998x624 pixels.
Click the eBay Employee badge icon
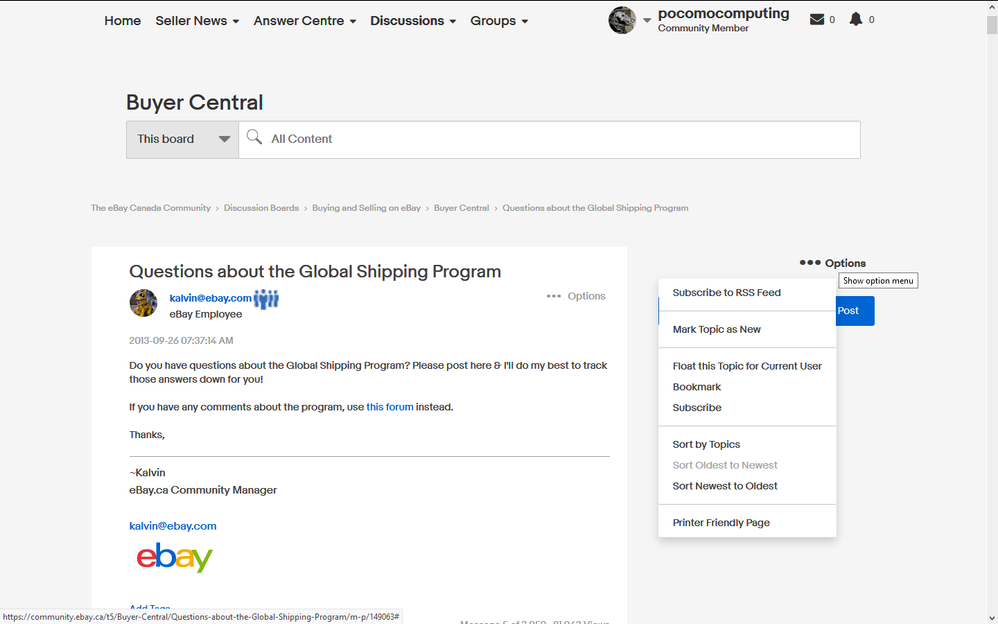pos(266,298)
